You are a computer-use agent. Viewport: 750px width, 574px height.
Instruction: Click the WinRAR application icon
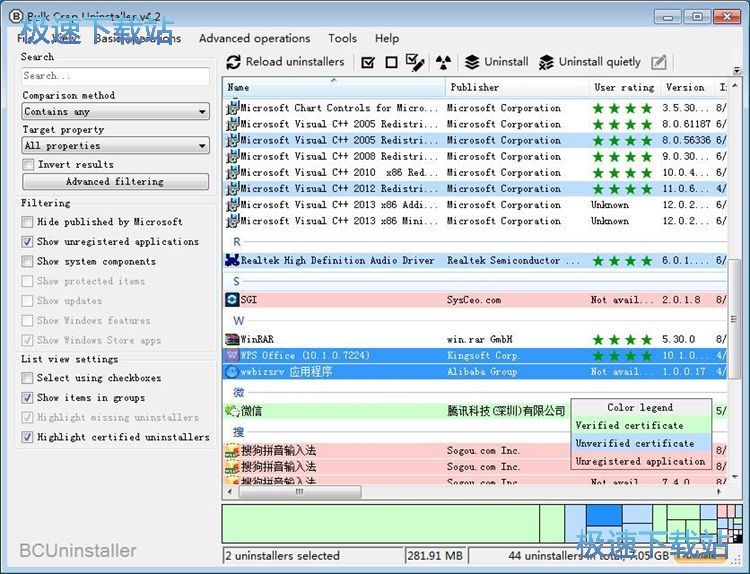[x=232, y=340]
